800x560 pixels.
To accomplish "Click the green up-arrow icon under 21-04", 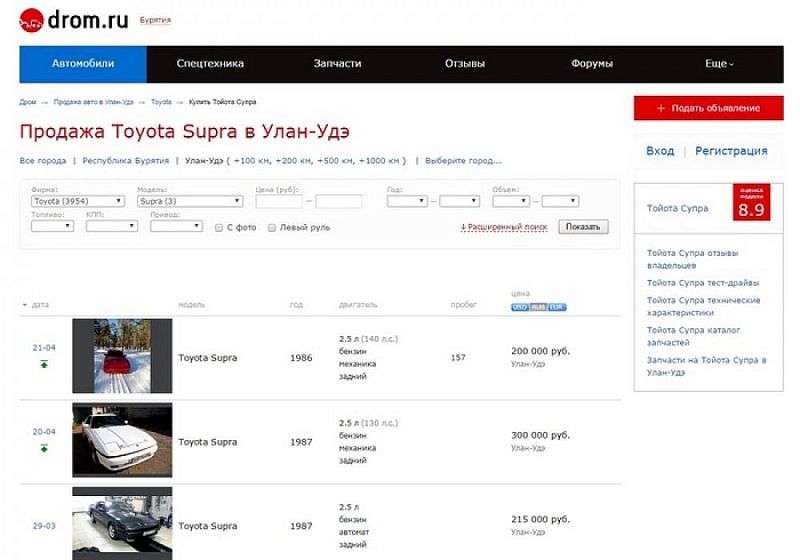I will click(x=44, y=364).
